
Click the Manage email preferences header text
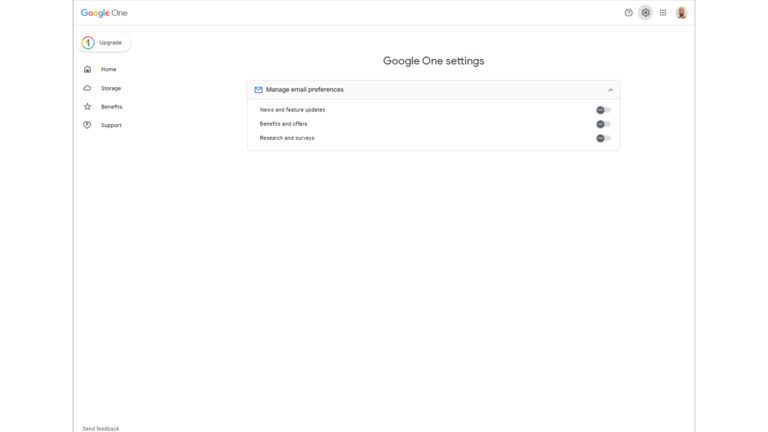[305, 90]
